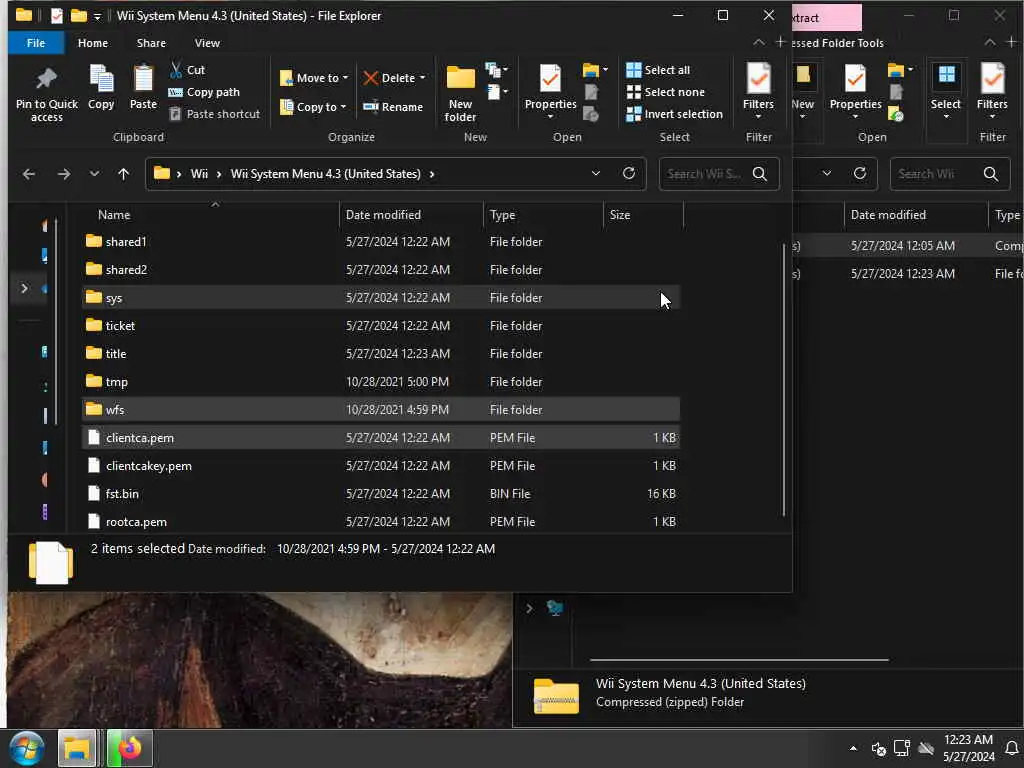Click File Explorer taskbar icon
This screenshot has width=1024, height=768.
click(x=77, y=748)
